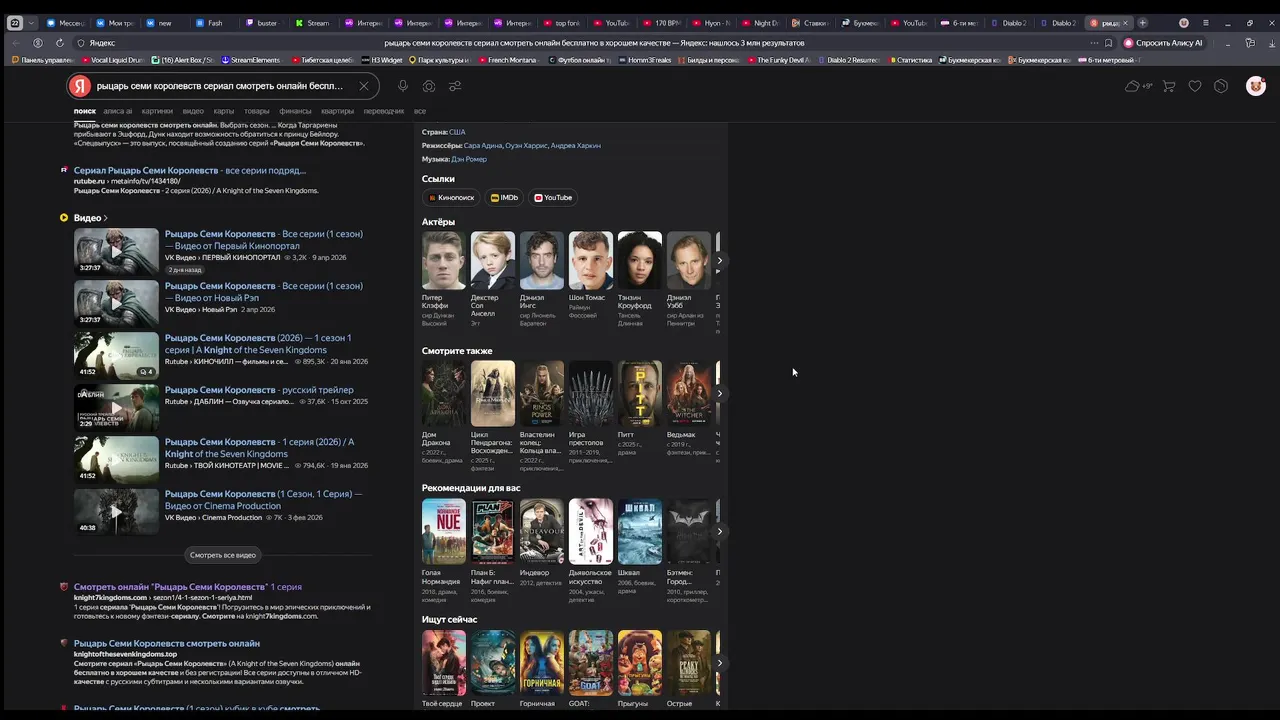This screenshot has height=720, width=1280.
Task: Click Смотреть все видео button
Action: coord(223,555)
